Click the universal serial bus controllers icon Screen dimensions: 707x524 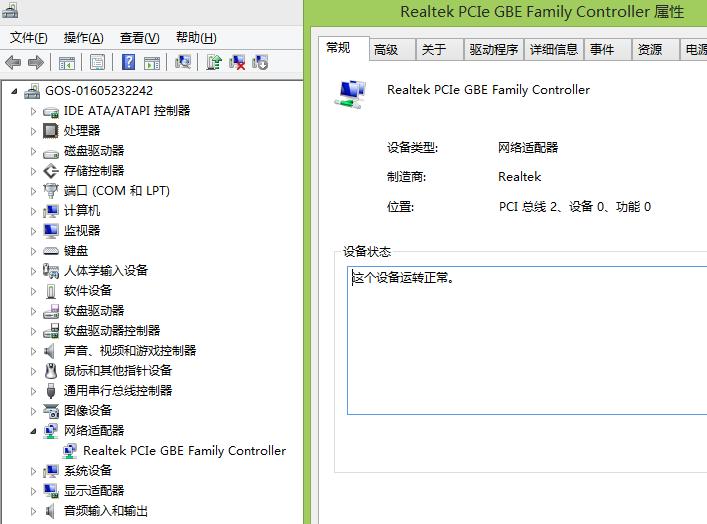click(x=50, y=391)
